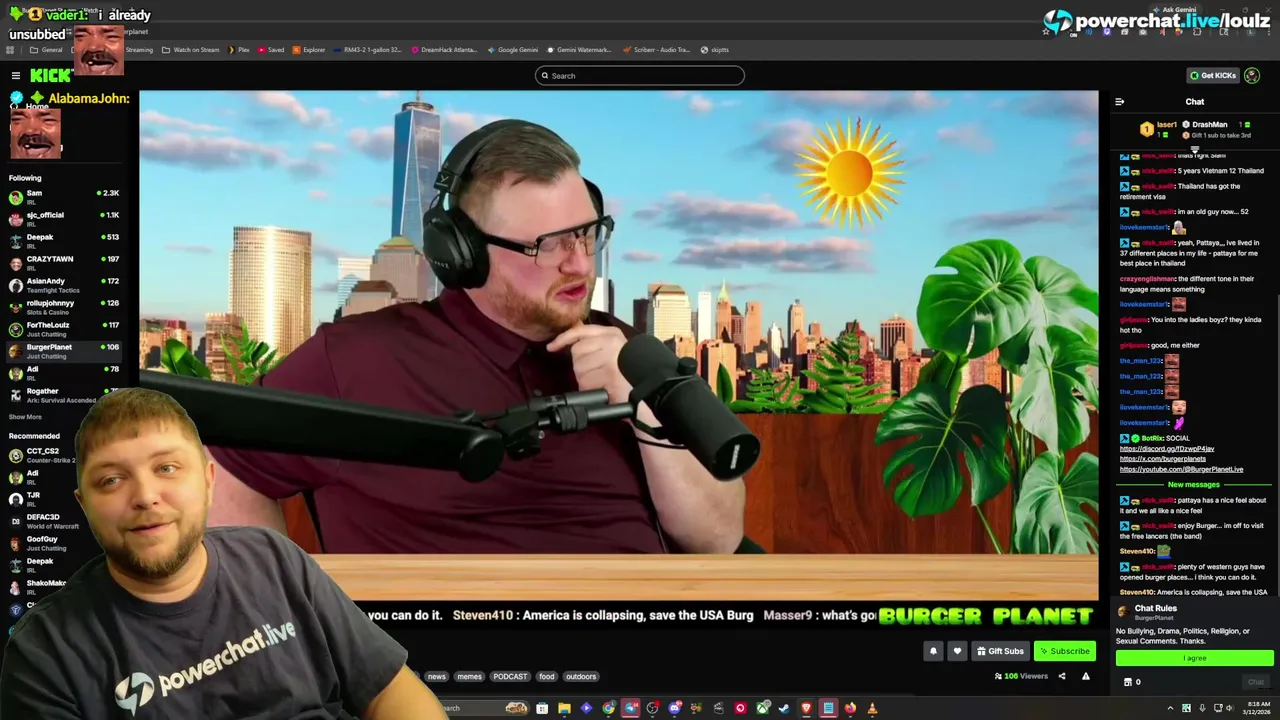Open the Scriberr Audio bookmark
This screenshot has width=1280, height=720.
click(656, 50)
